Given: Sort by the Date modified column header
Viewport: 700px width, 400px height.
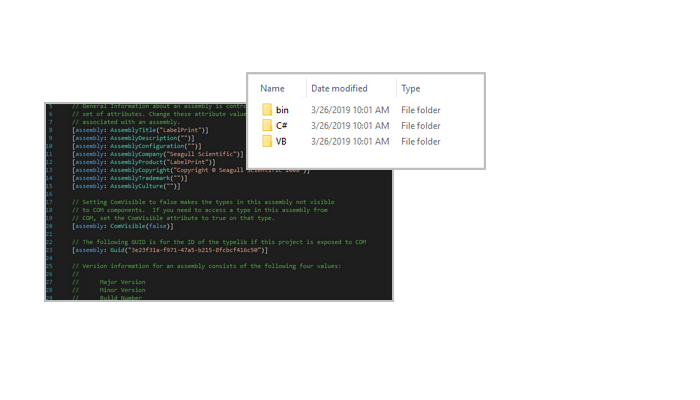Looking at the screenshot, I should click(339, 88).
